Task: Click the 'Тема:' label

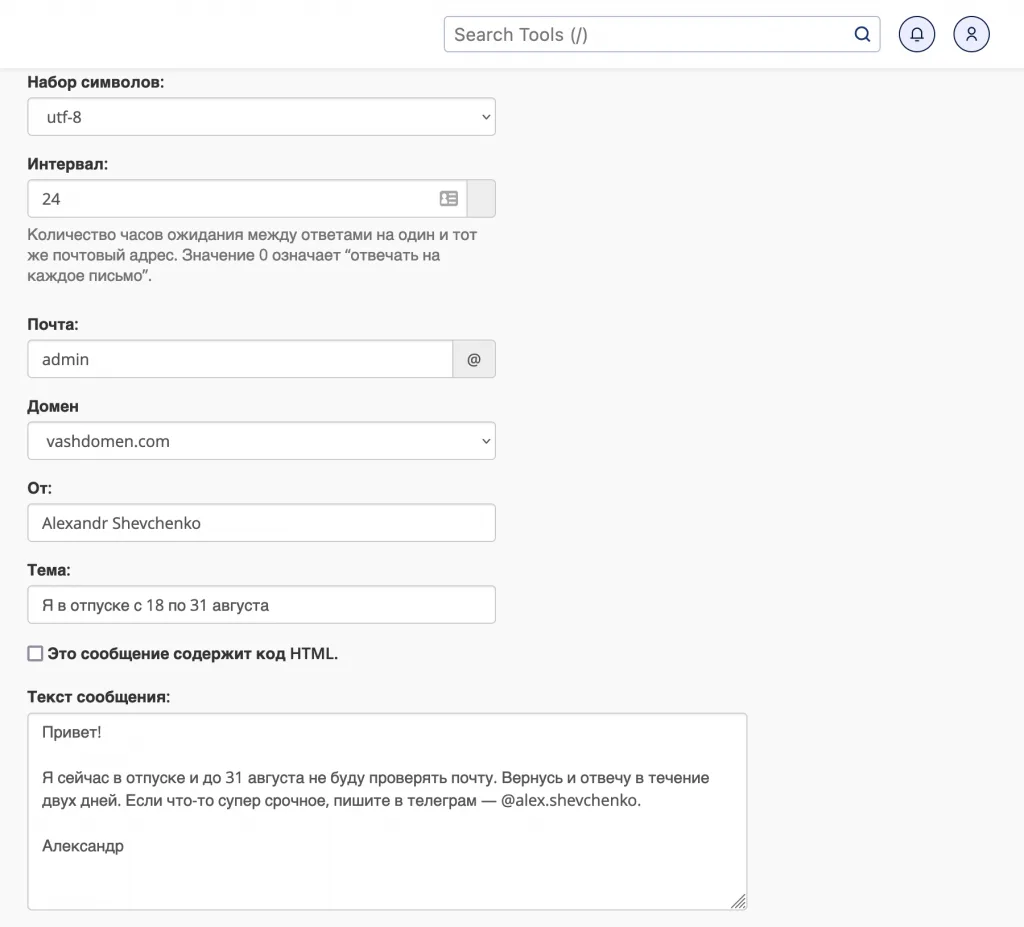Action: [x=49, y=570]
